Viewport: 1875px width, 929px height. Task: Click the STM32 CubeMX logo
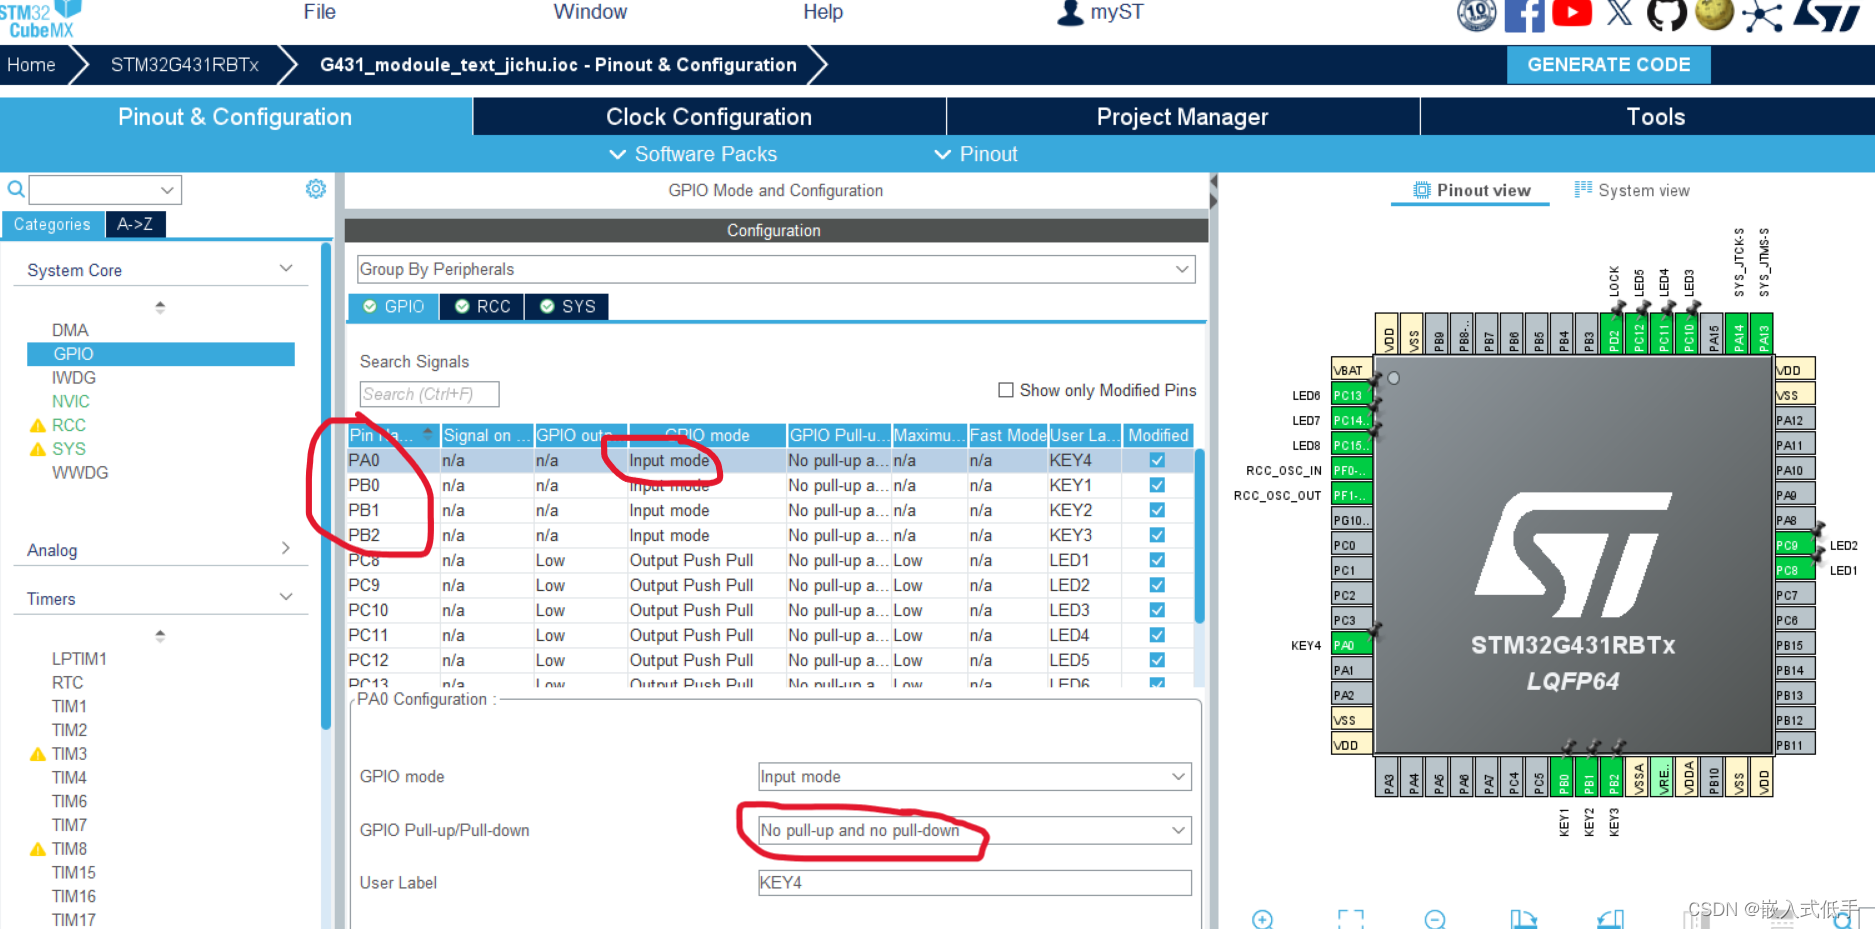40,19
